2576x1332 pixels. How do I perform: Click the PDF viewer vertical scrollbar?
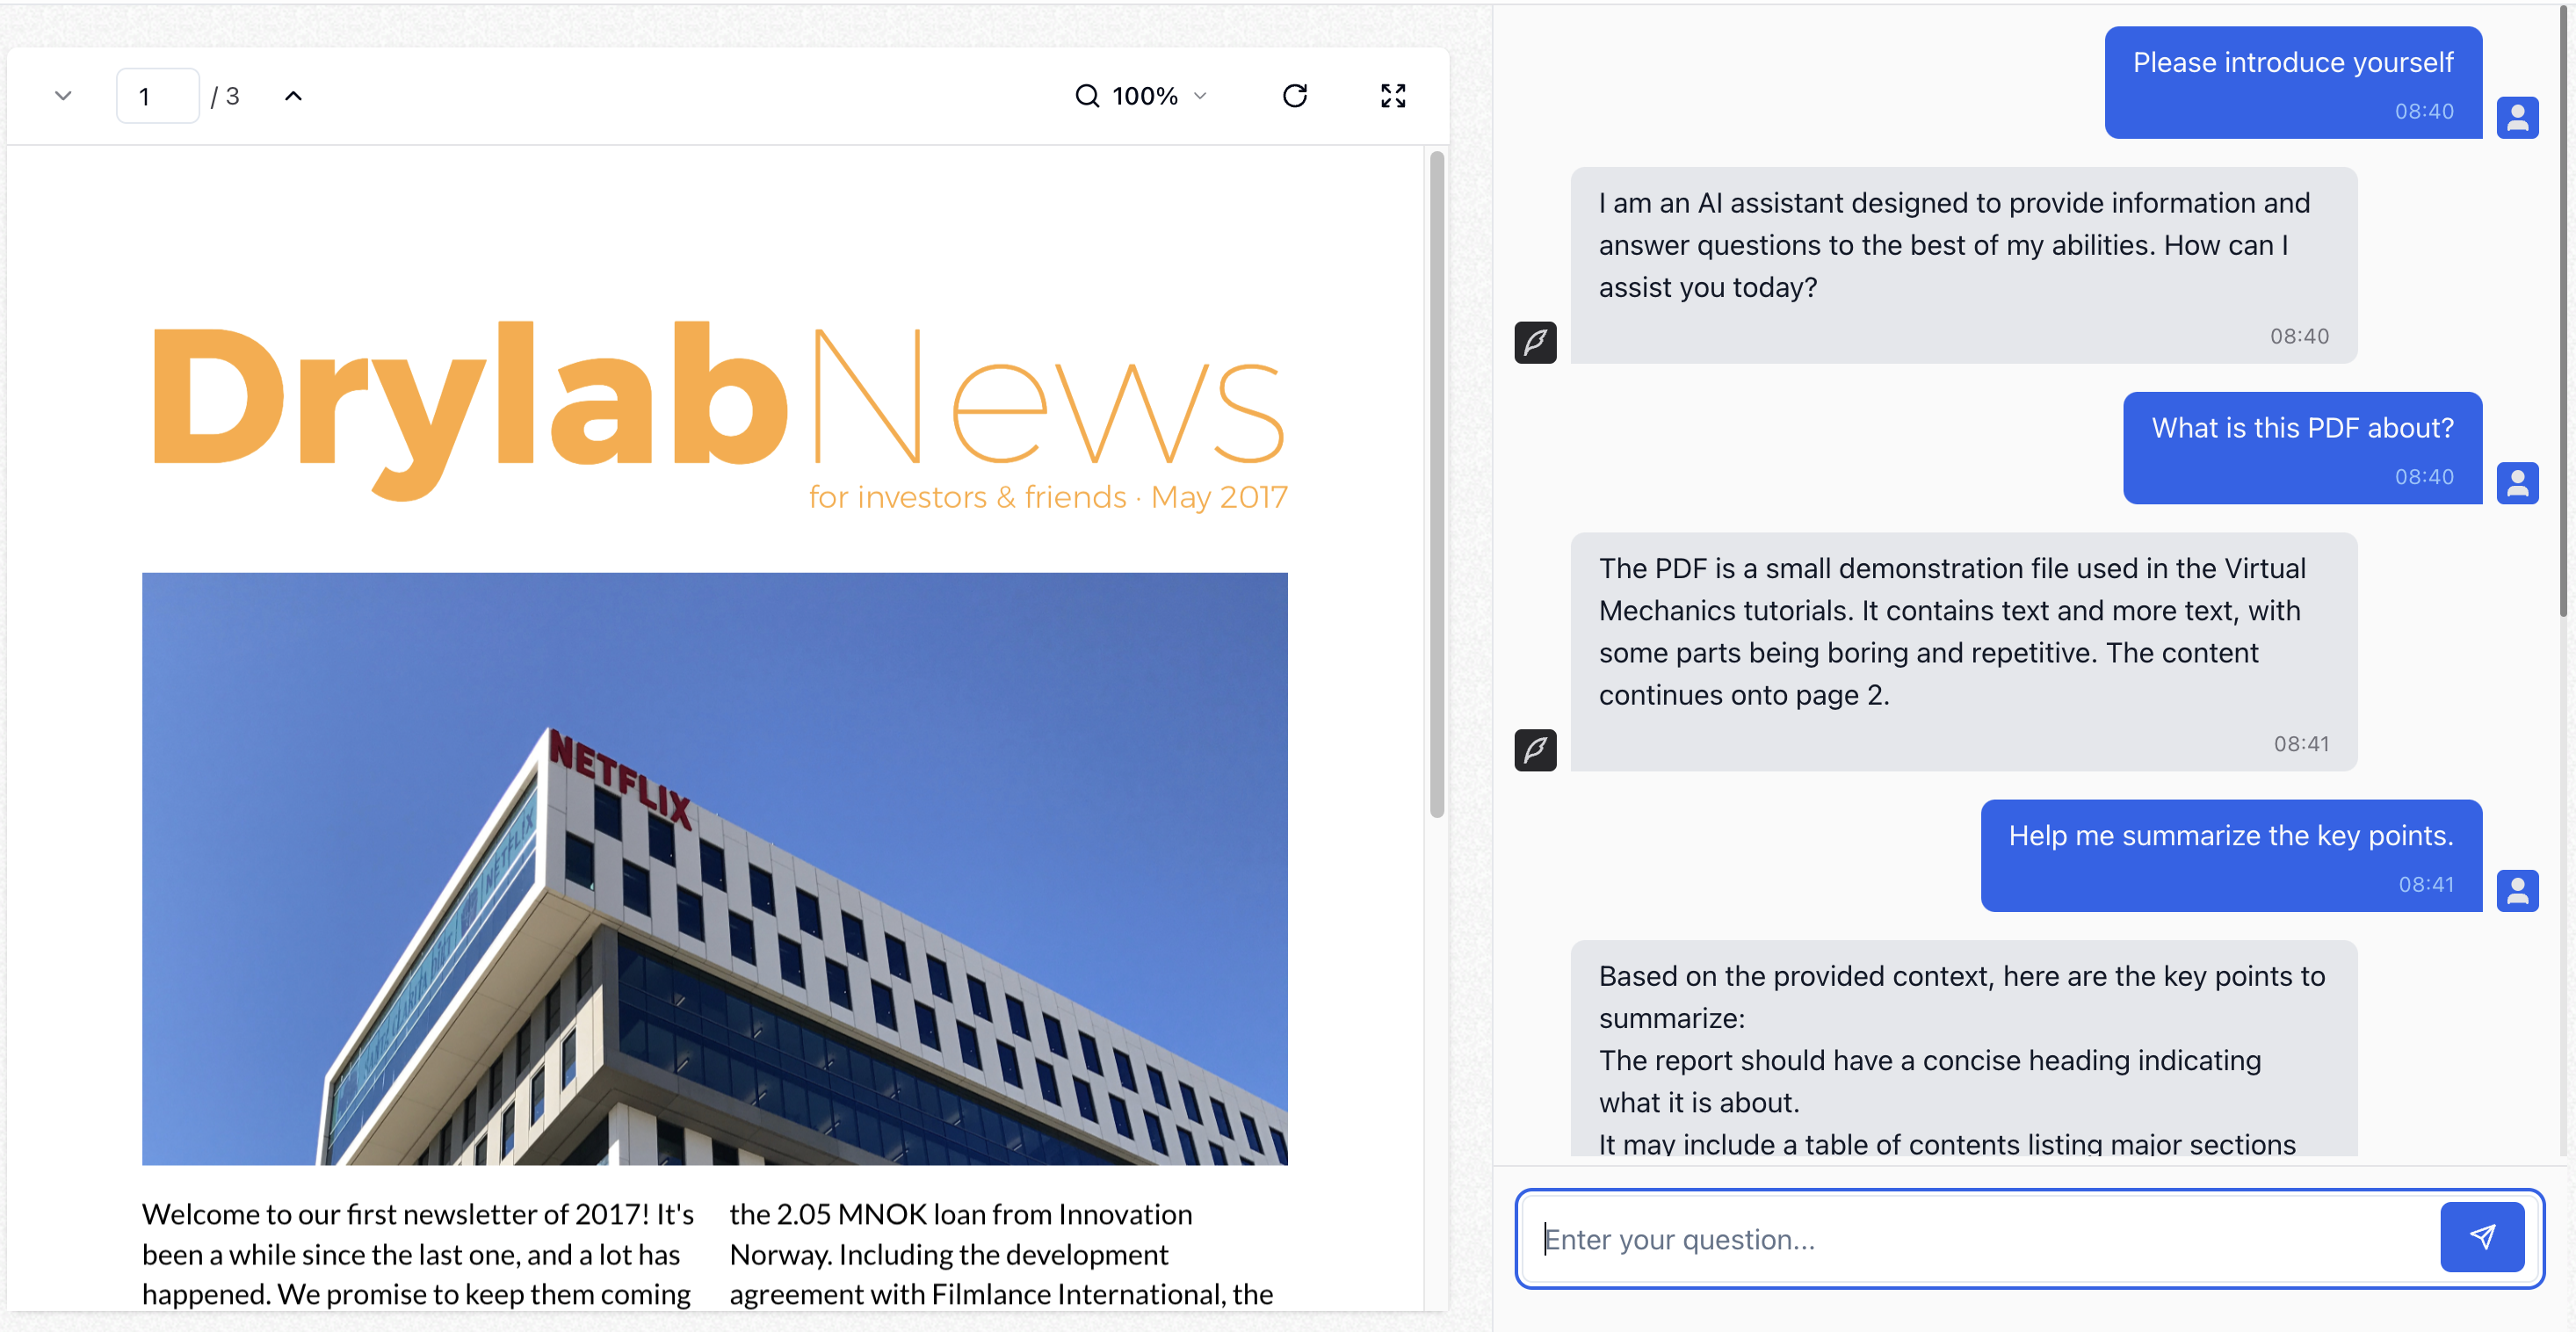click(x=1437, y=484)
